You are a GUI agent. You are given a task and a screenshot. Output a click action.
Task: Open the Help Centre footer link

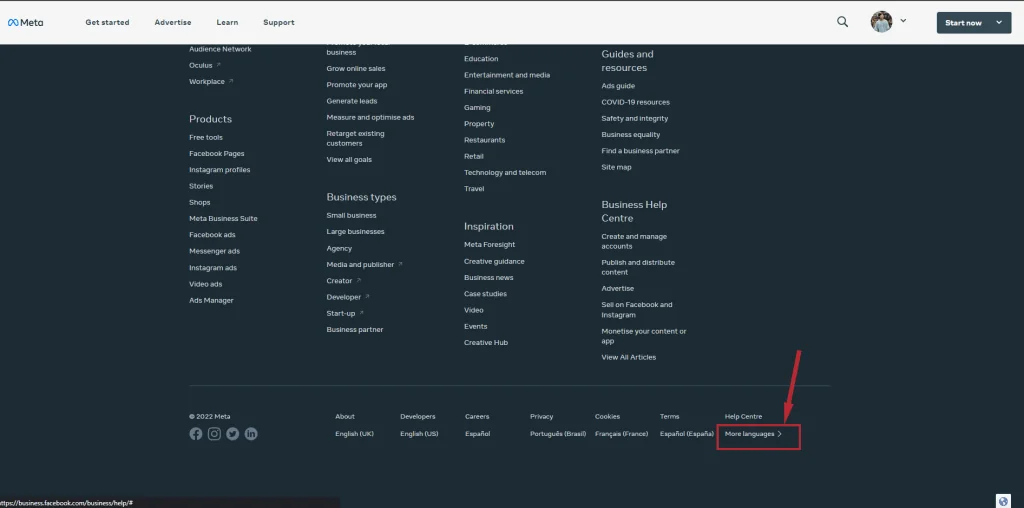point(743,417)
